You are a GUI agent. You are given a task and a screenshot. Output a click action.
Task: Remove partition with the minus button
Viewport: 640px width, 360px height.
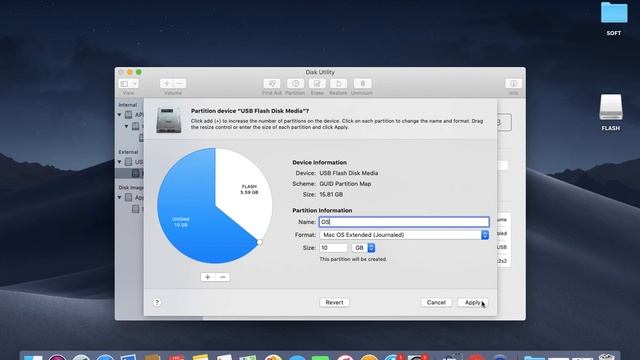click(x=222, y=277)
